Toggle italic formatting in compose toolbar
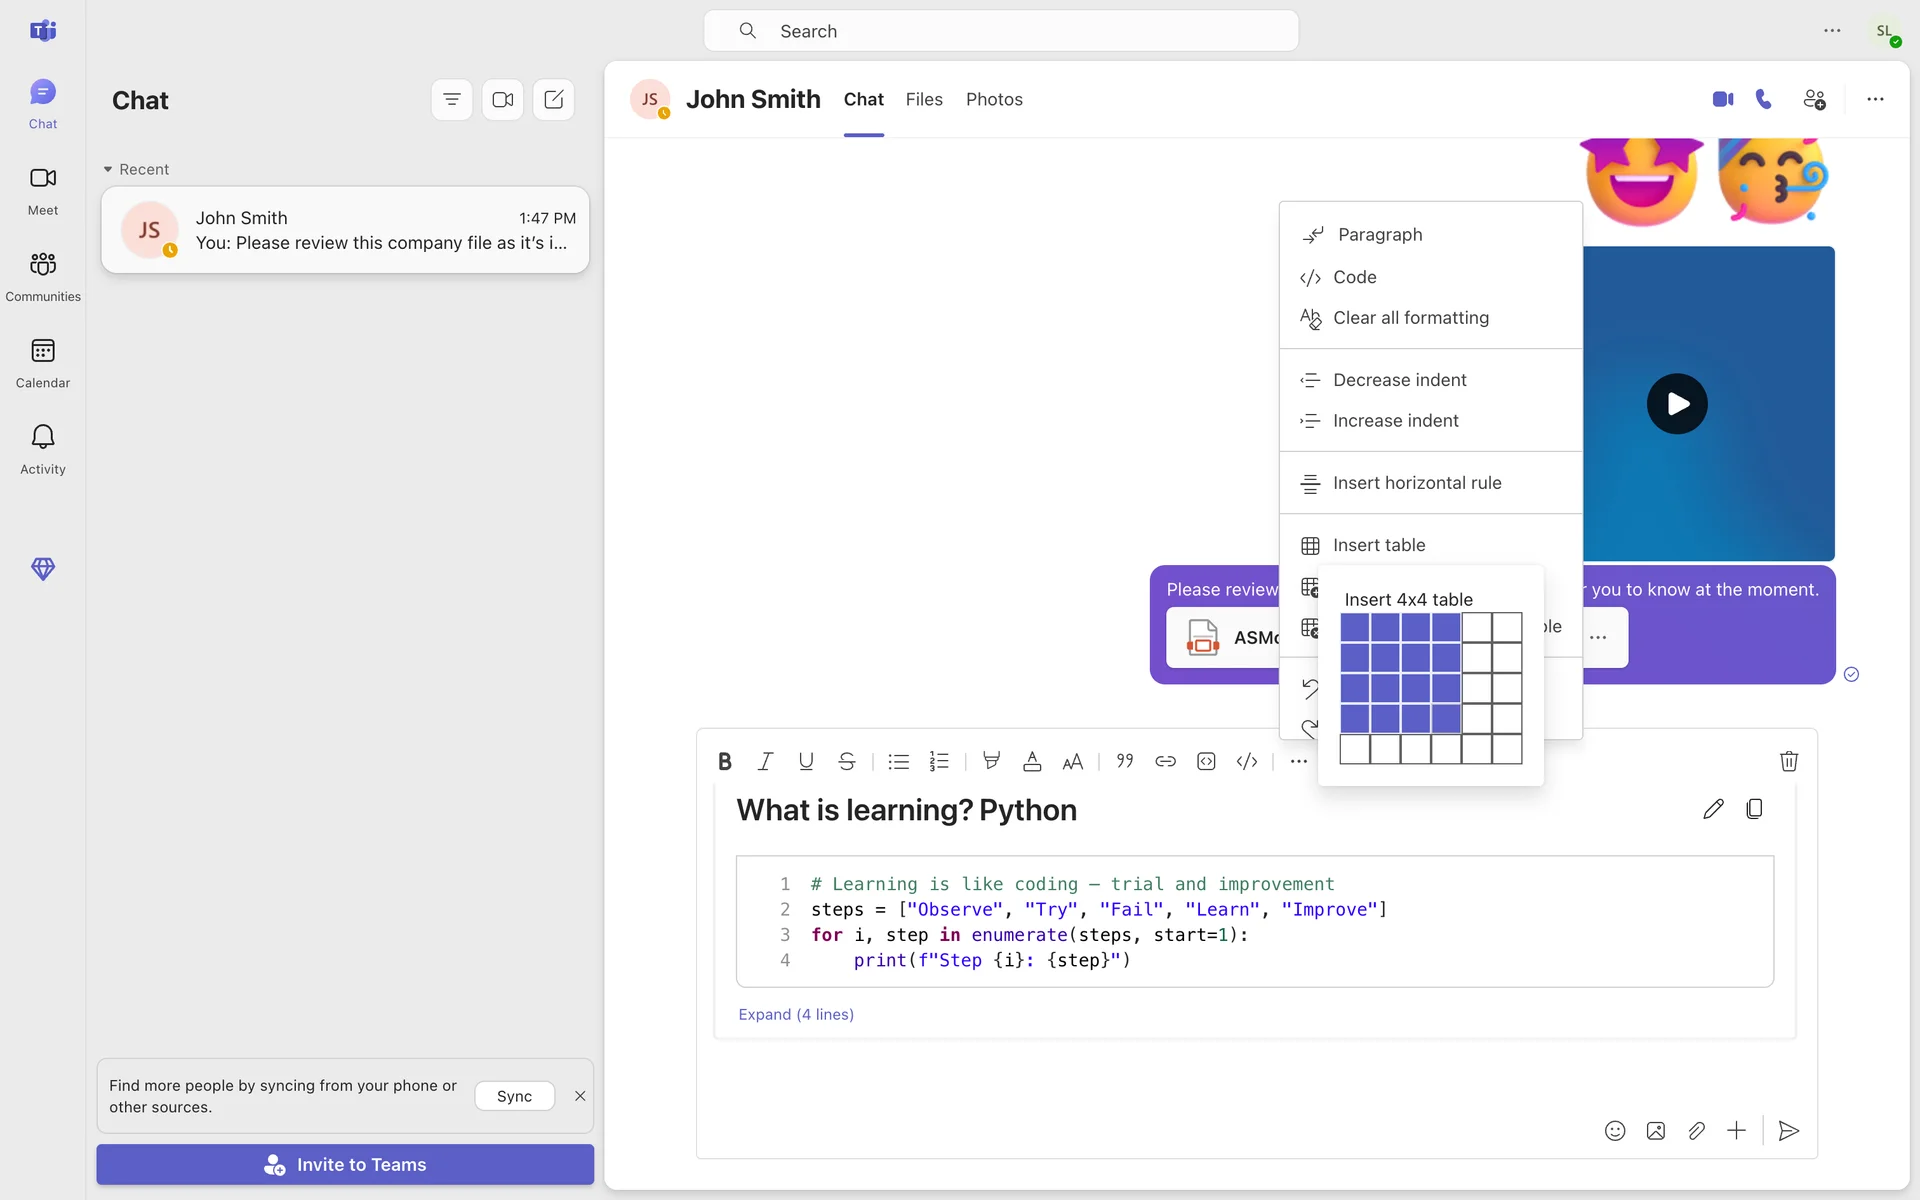1920x1200 pixels. pyautogui.click(x=765, y=761)
